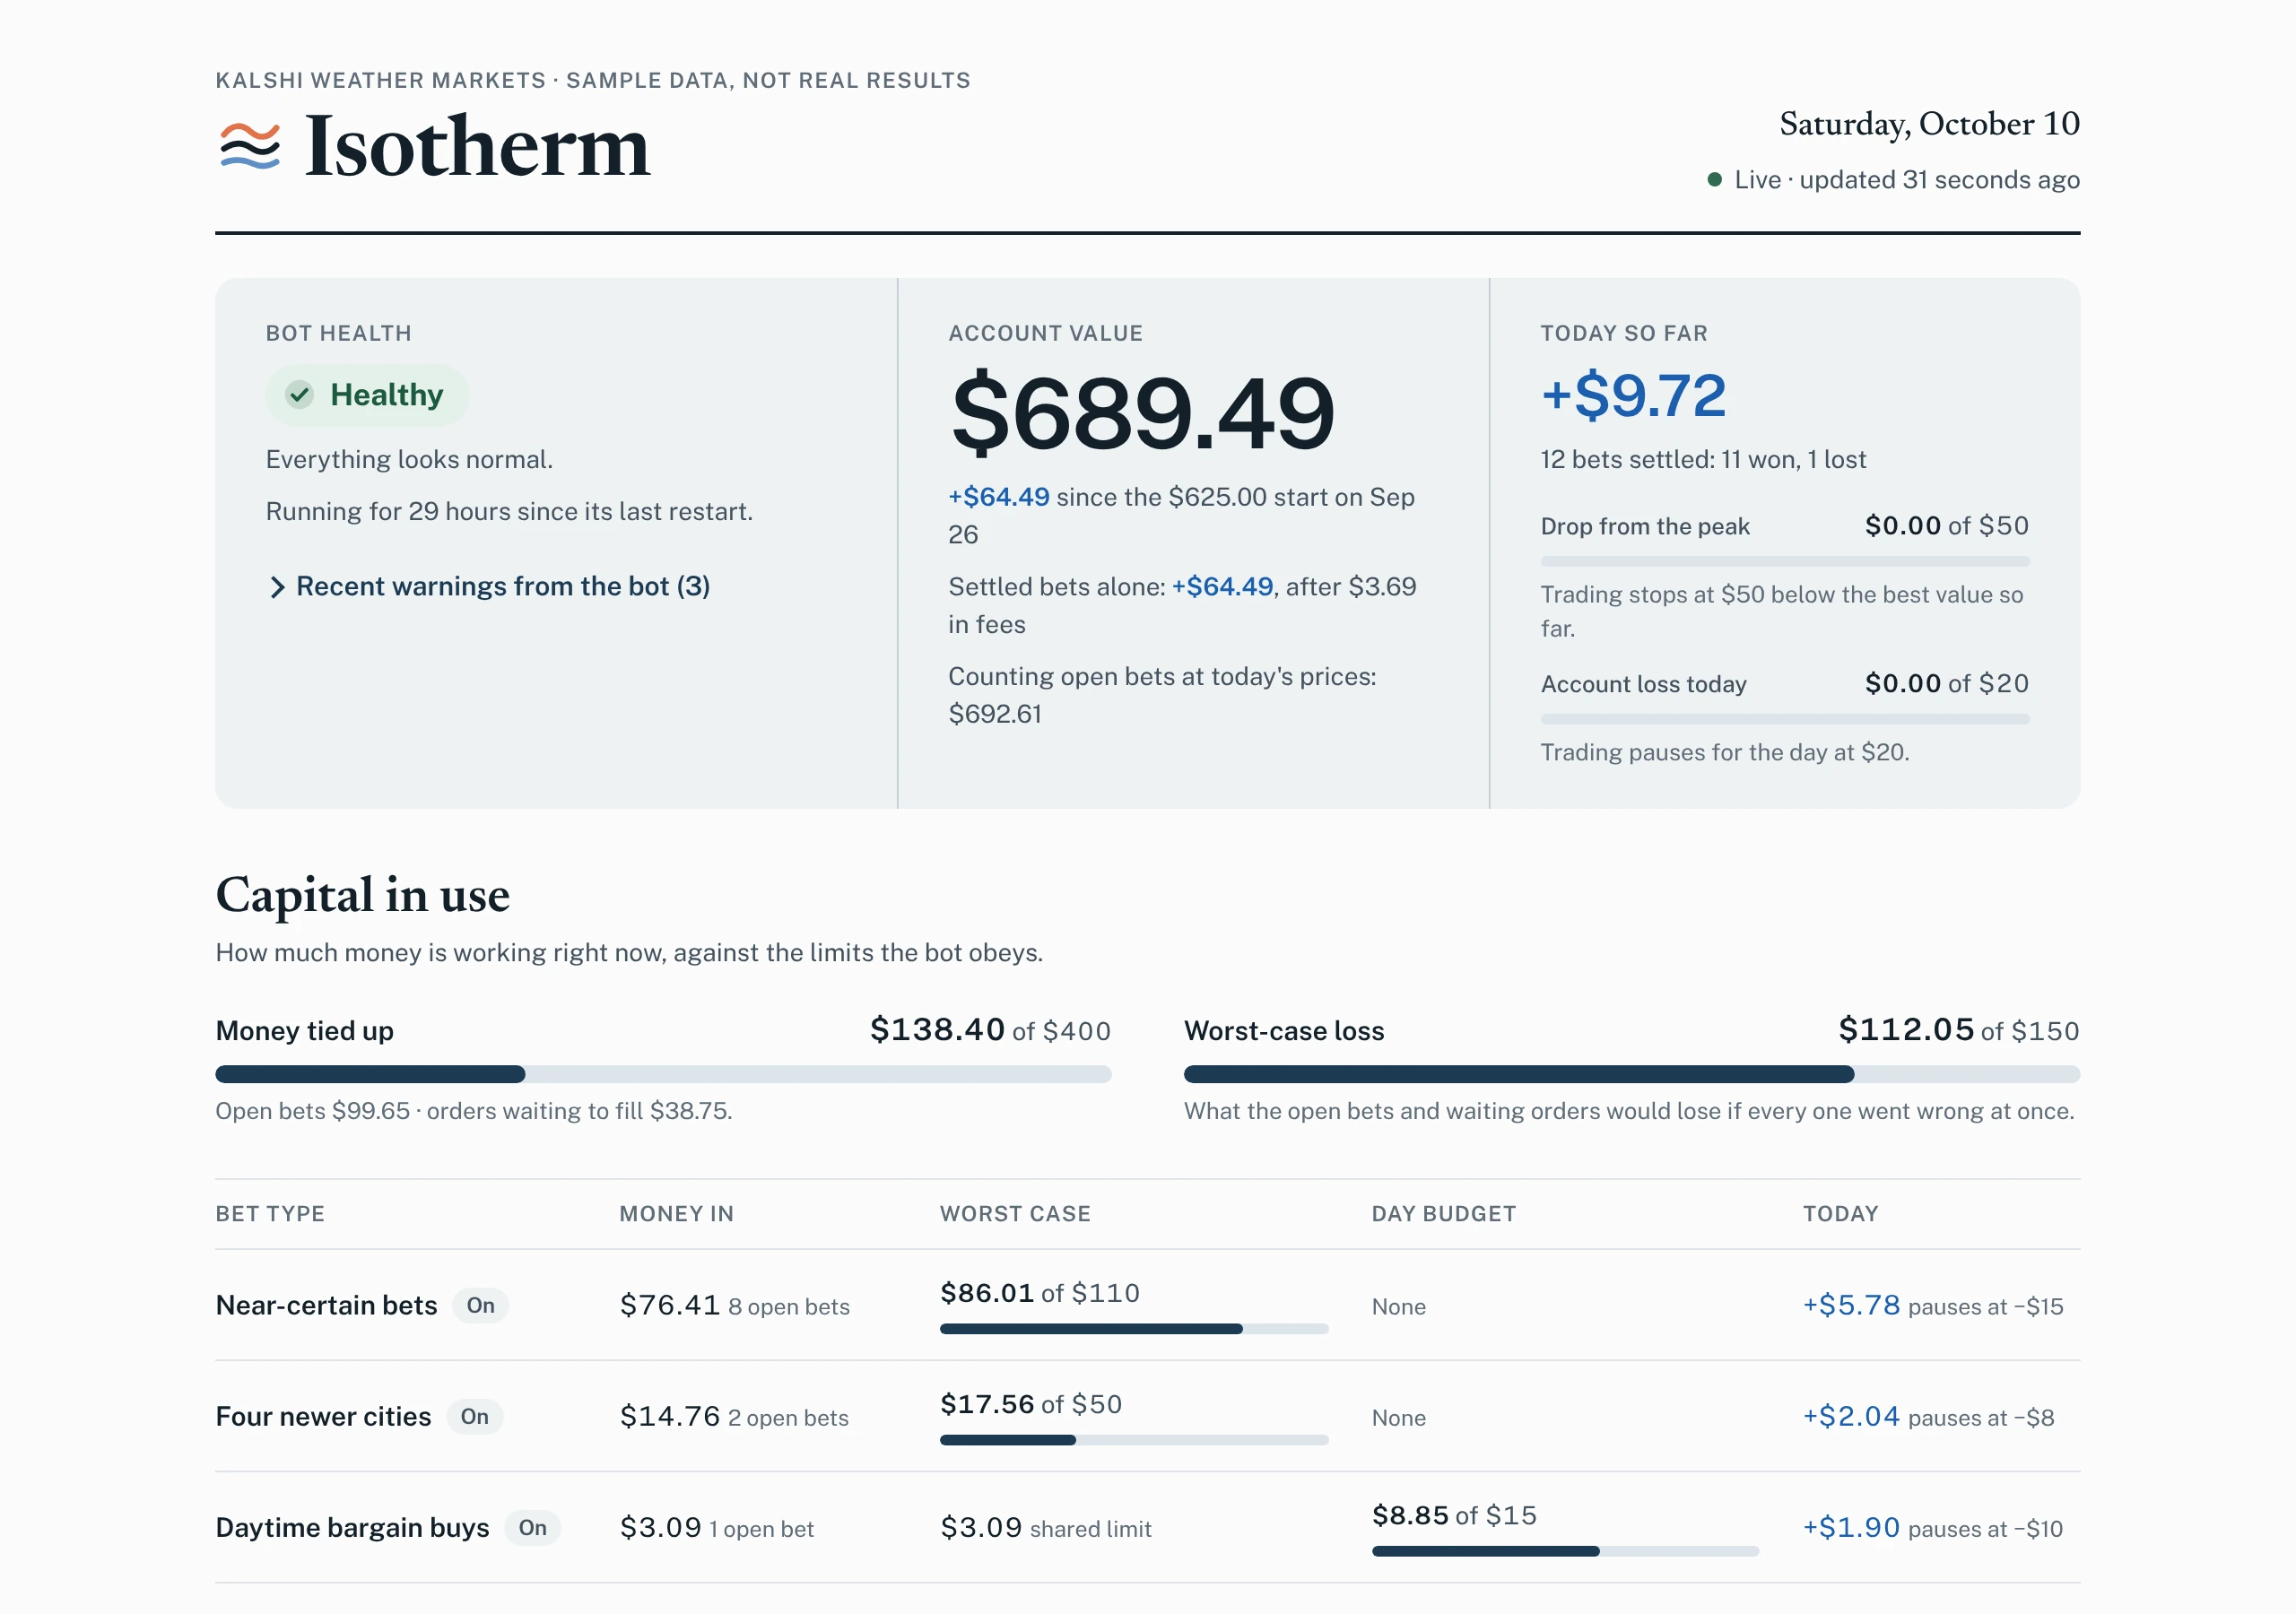Screen dimensions: 2296x1614
Task: Click the Money tied up progress bar
Action: pos(663,1074)
